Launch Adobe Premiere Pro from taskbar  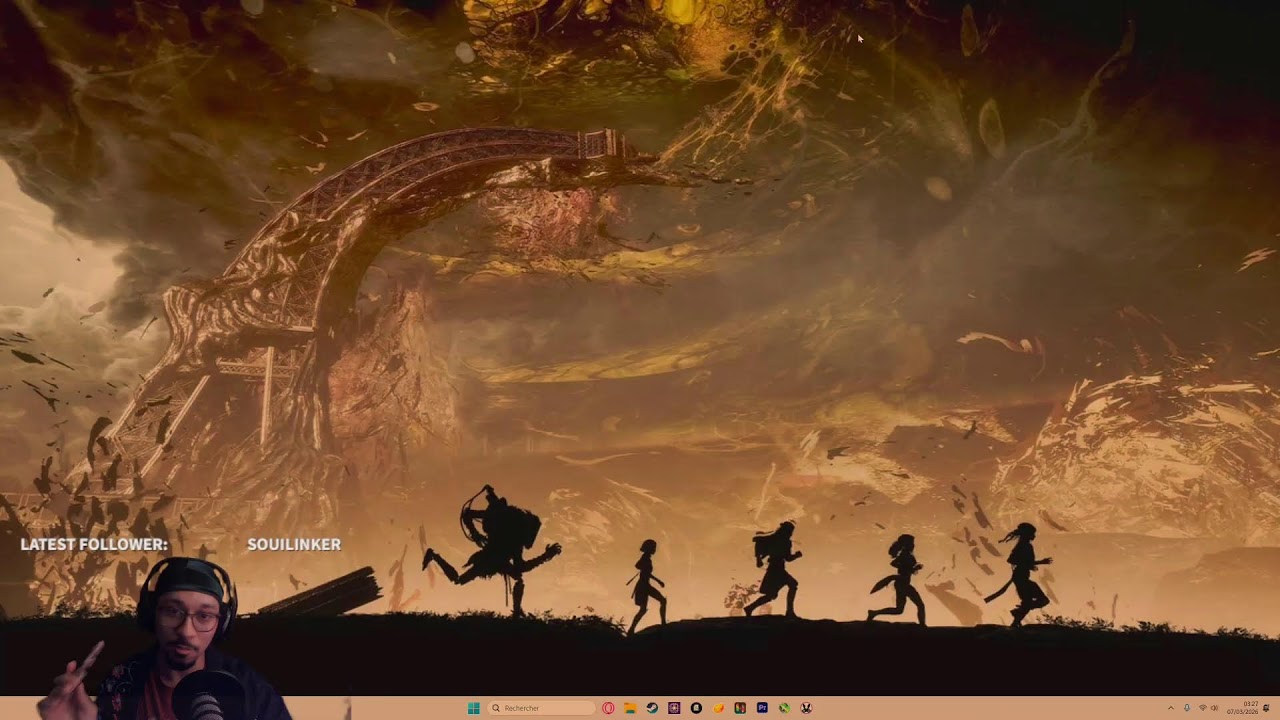[x=762, y=708]
